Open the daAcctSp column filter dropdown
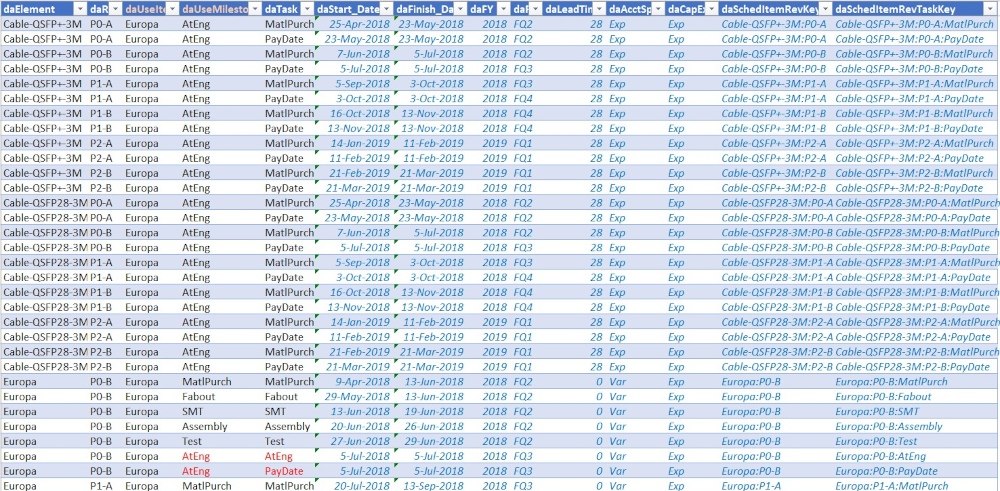1000x491 pixels. coord(656,9)
